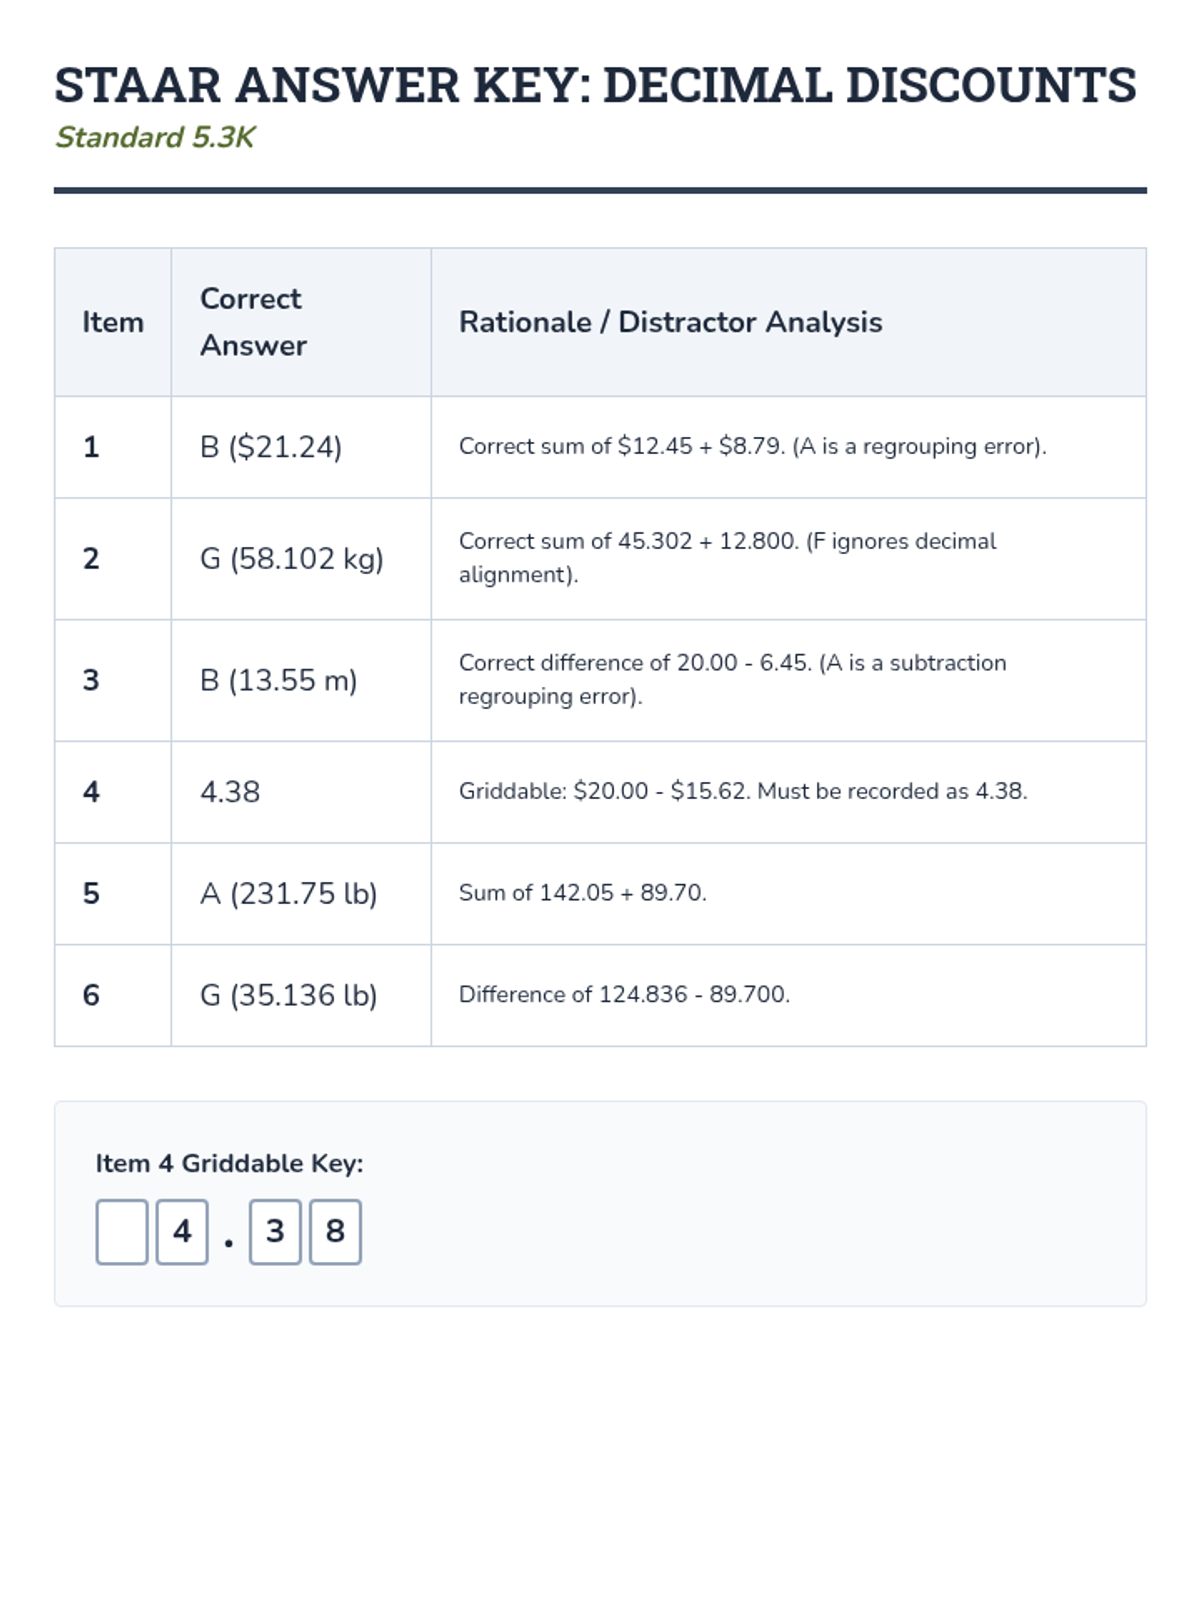The width and height of the screenshot is (1200, 1600).
Task: Select the griddable box containing 4
Action: pos(182,1232)
